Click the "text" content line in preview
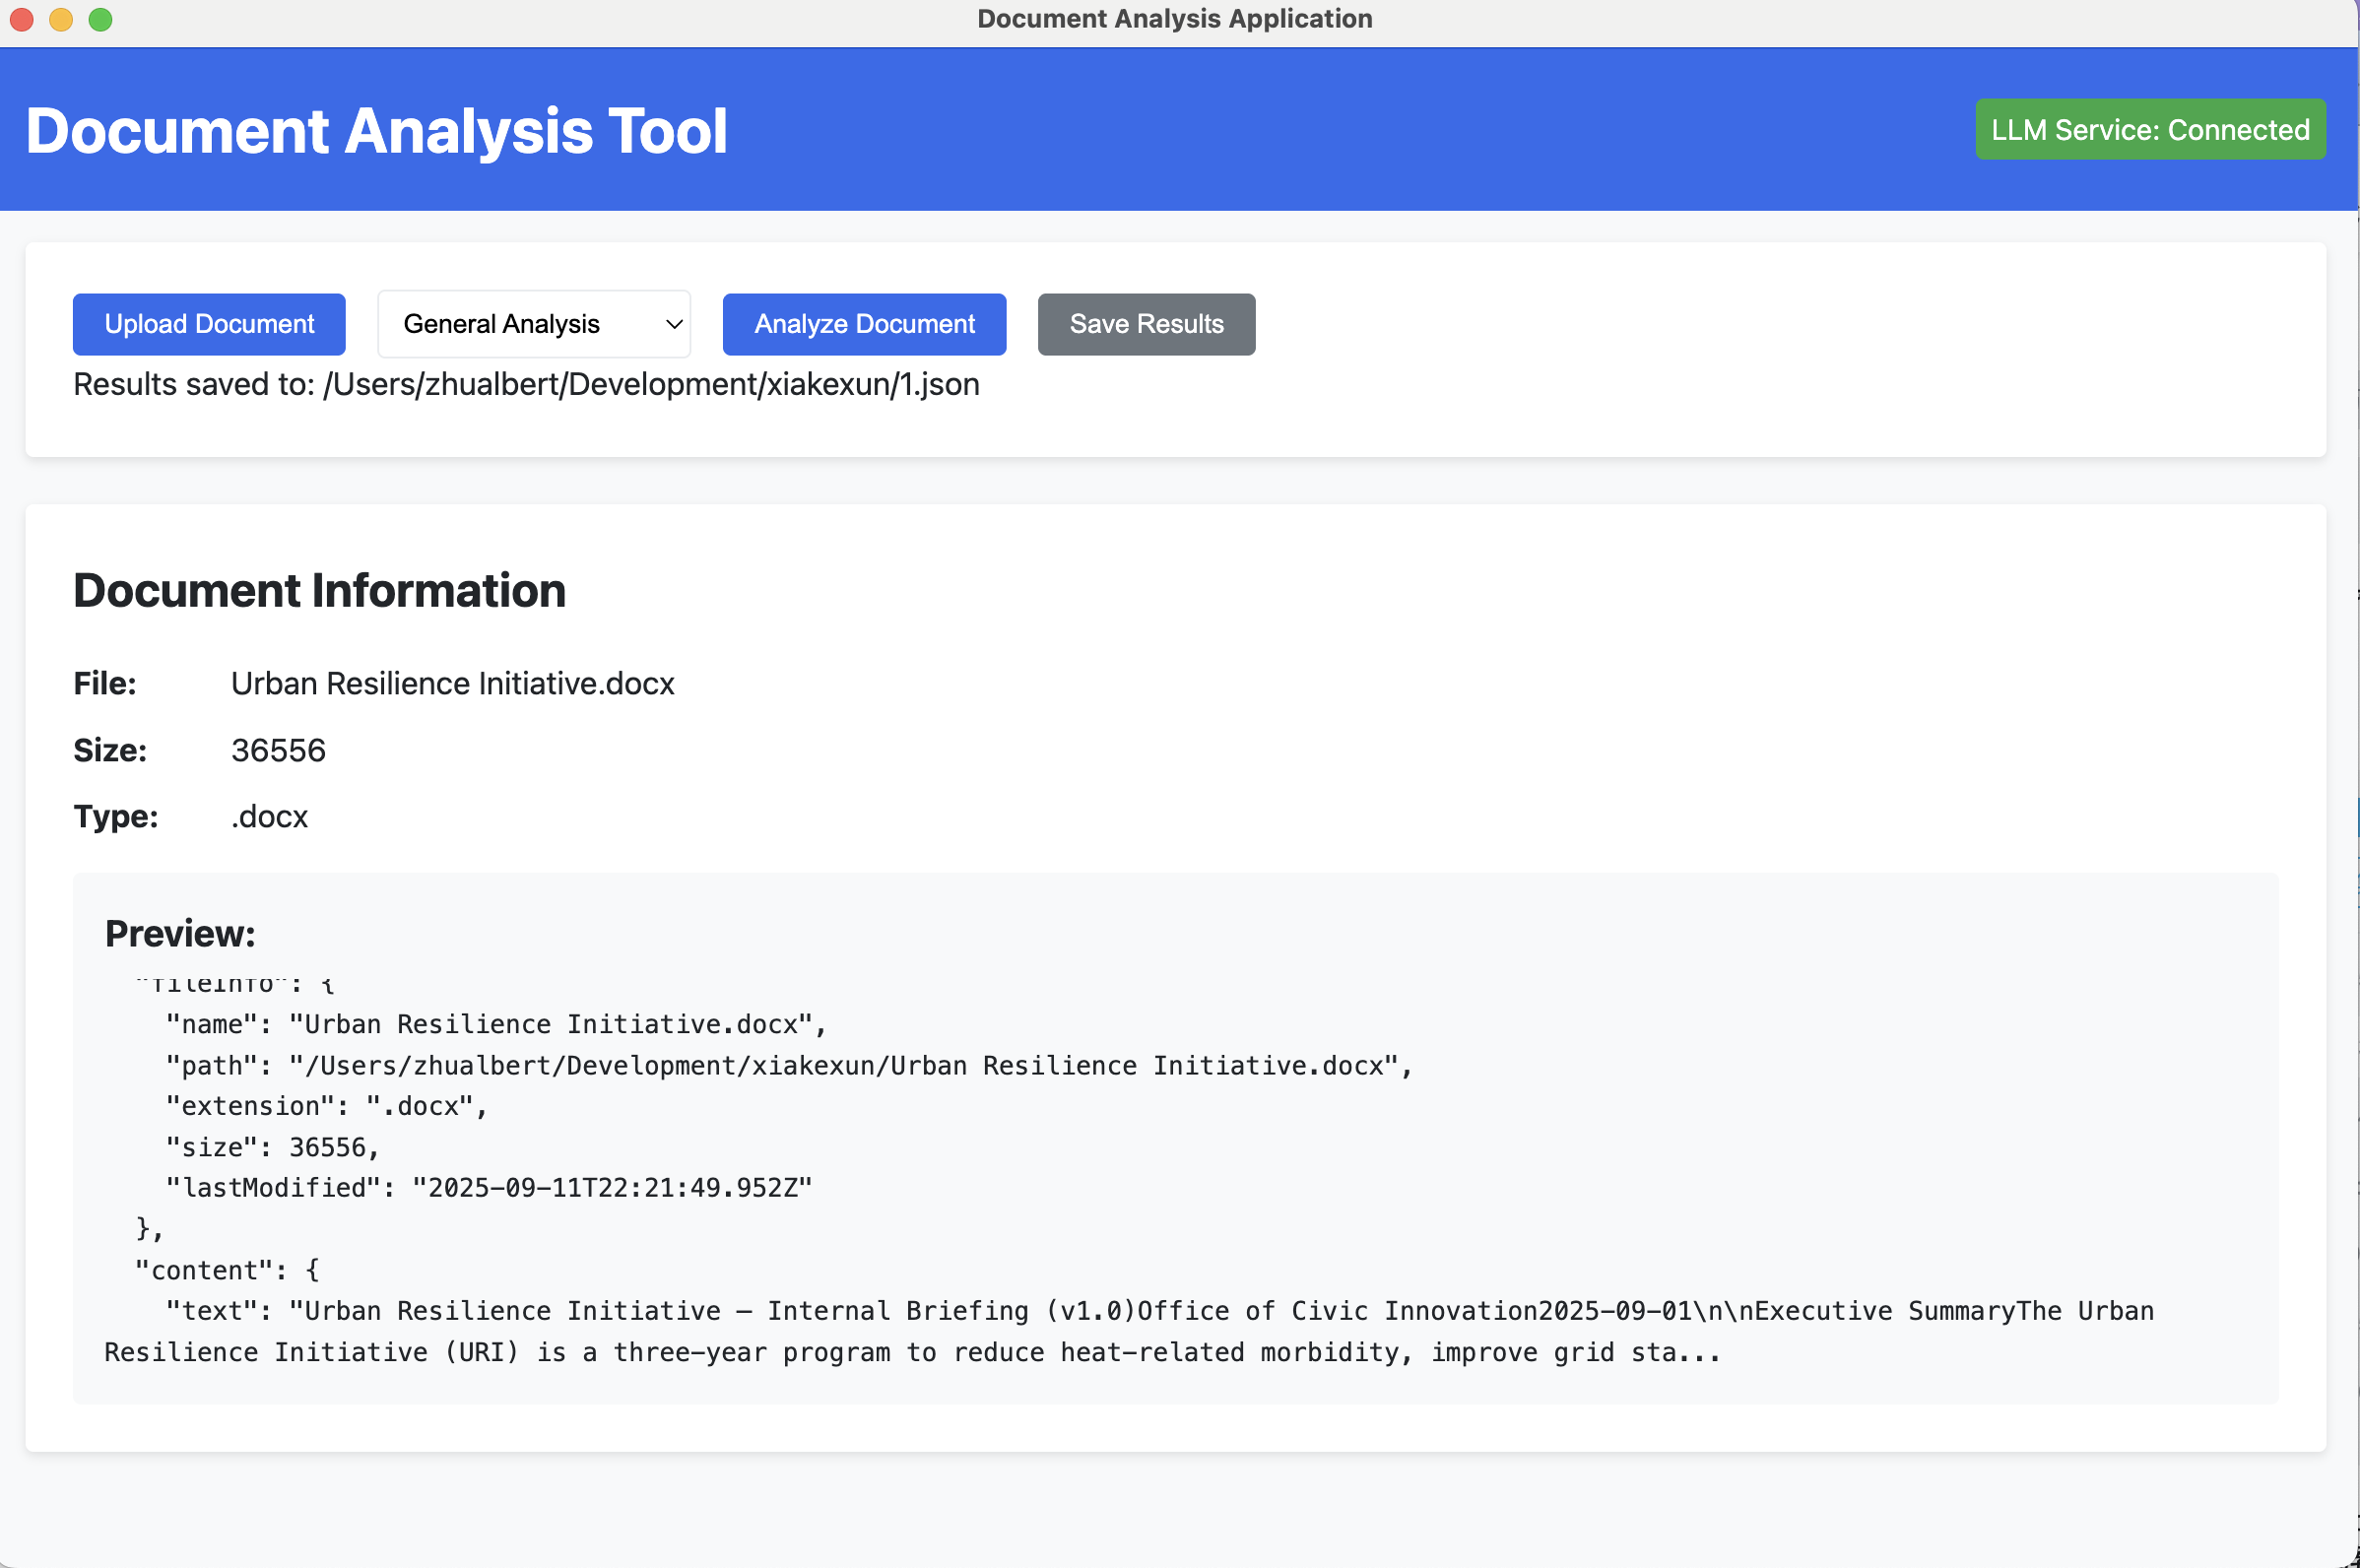Screen dimensions: 2360x1568 tap(1158, 1310)
